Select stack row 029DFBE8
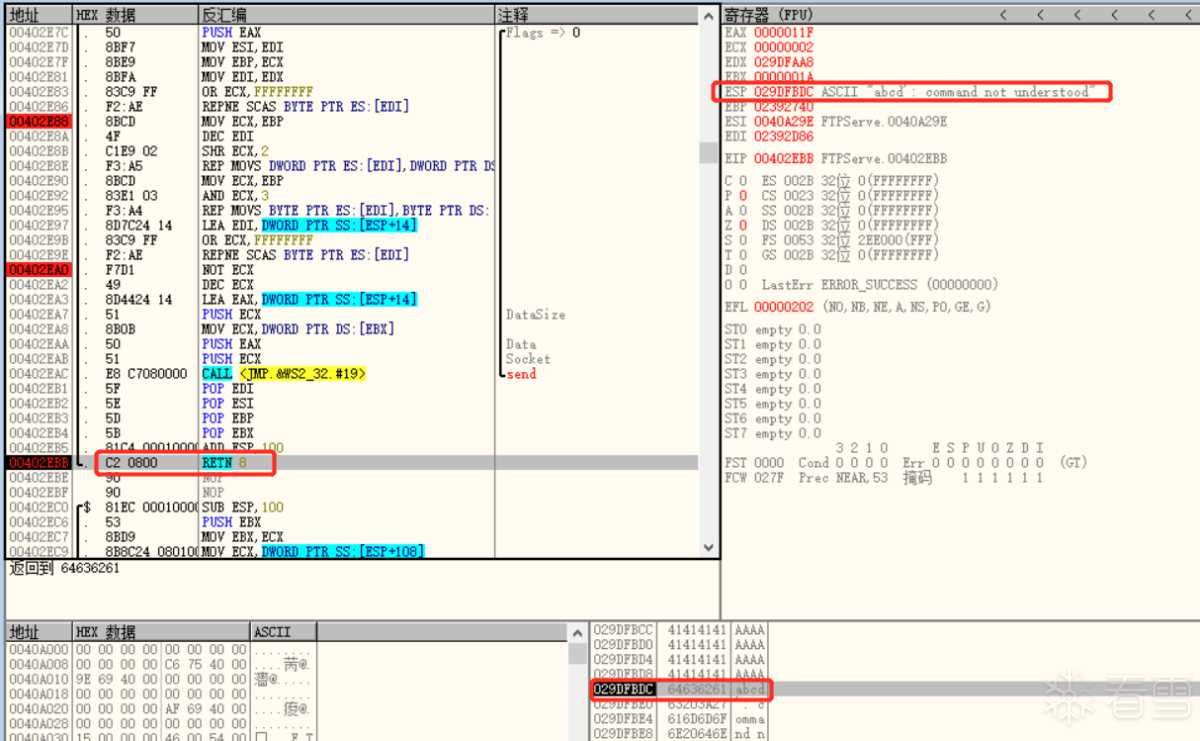 (x=680, y=734)
